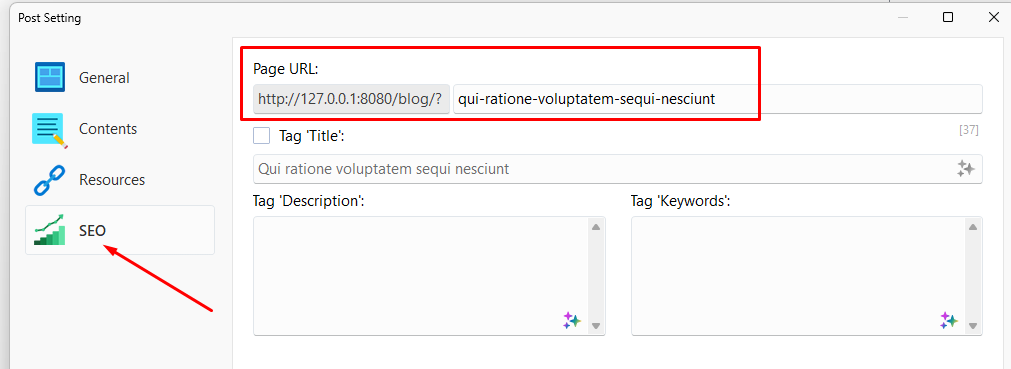This screenshot has width=1011, height=369.
Task: Click the http://127.0.0.1:8080/blog/? prefix box
Action: coord(351,99)
